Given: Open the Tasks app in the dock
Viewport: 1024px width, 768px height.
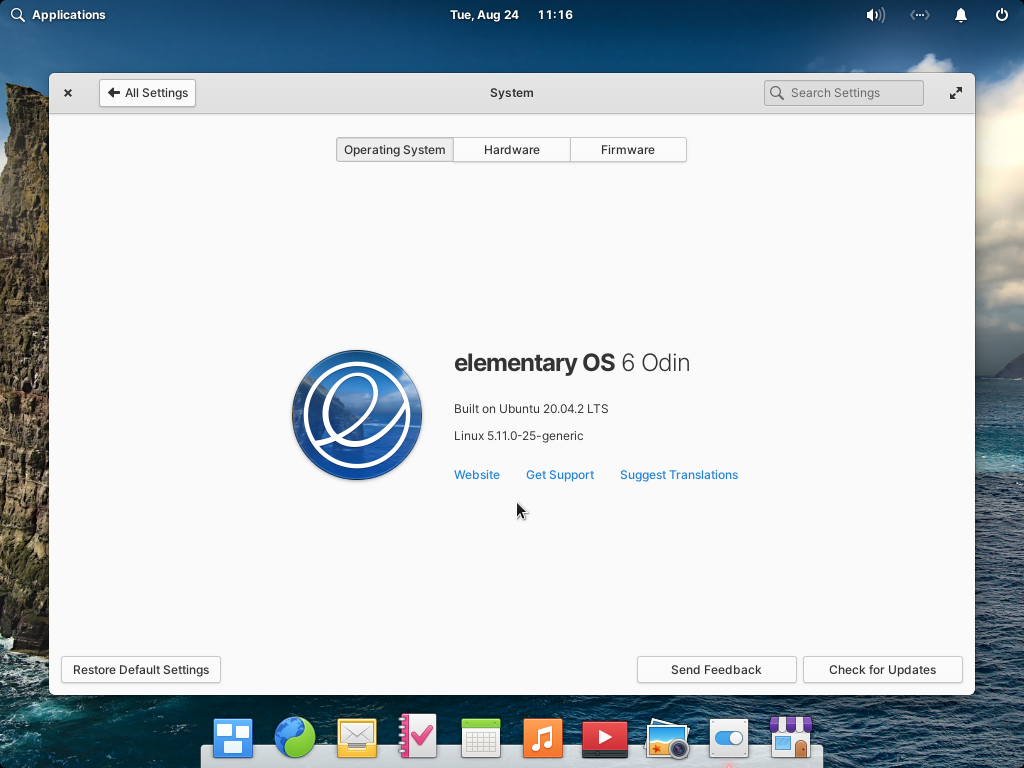Looking at the screenshot, I should [x=418, y=736].
